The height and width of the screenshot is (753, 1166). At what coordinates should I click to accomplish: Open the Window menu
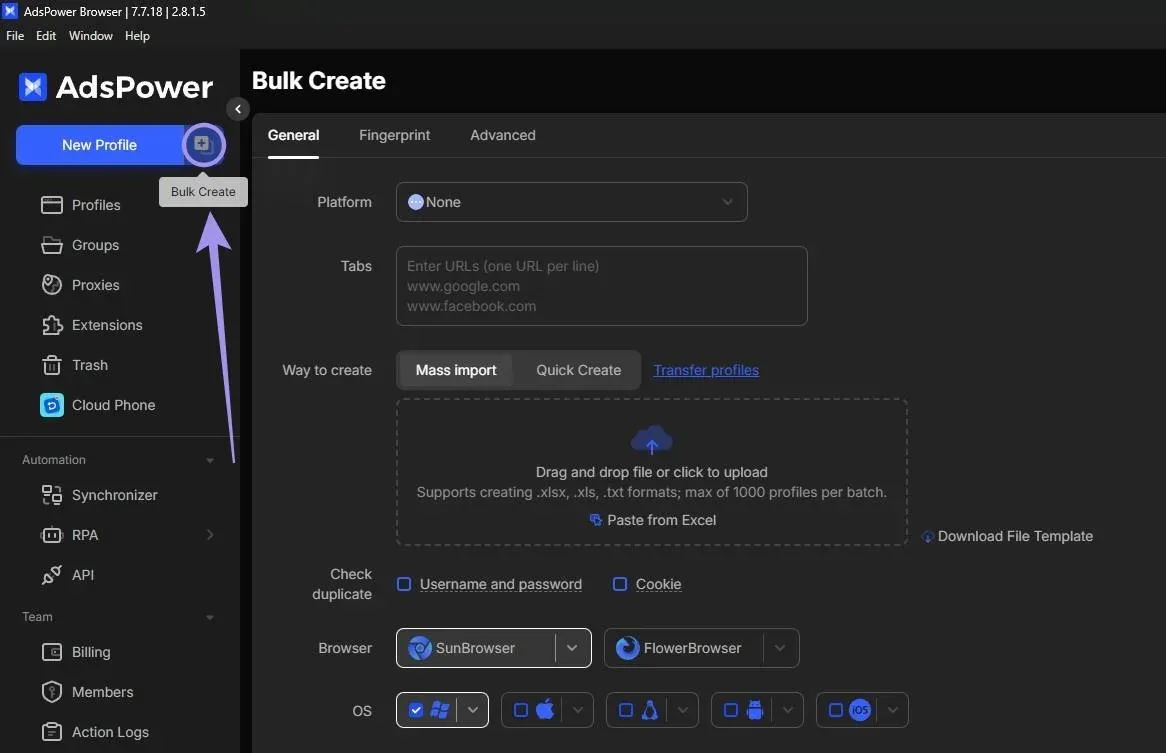[91, 35]
